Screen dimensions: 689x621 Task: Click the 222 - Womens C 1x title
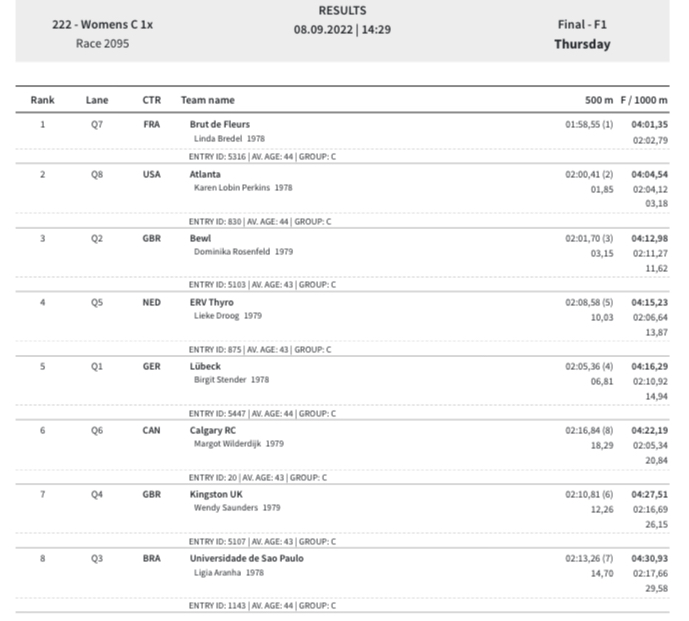(x=102, y=25)
